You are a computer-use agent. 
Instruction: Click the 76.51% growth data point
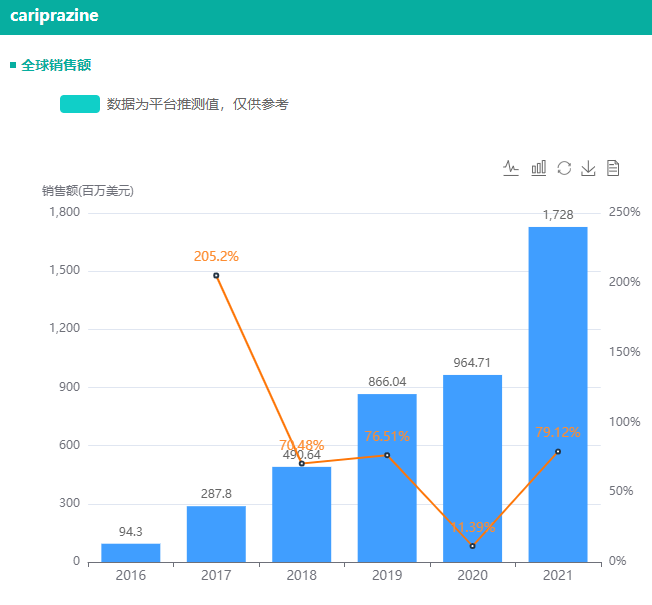click(x=387, y=455)
